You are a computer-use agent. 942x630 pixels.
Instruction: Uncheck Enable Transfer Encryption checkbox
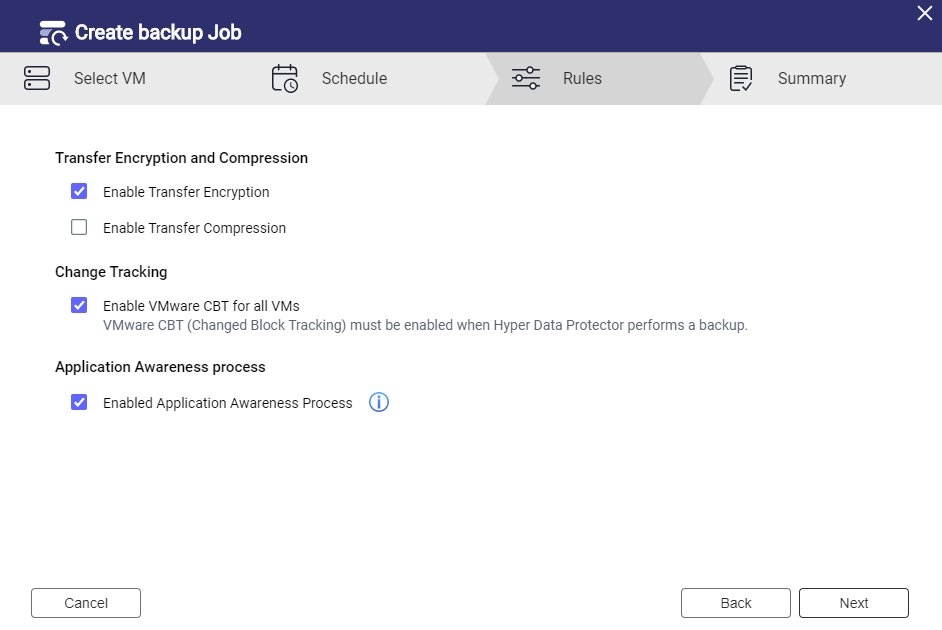[x=79, y=191]
